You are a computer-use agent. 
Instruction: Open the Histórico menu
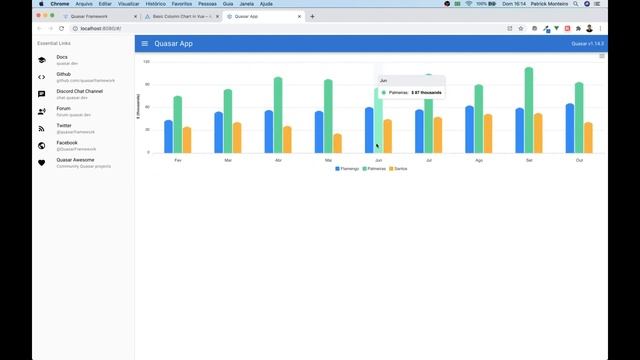[x=156, y=4]
